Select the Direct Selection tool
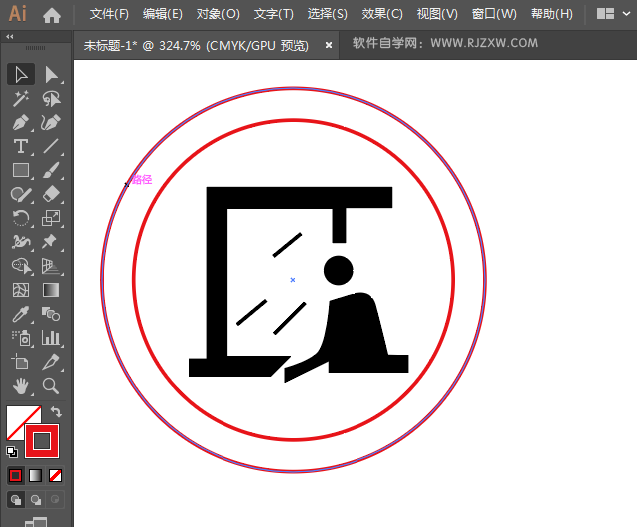Screen dimensions: 637x527 click(x=51, y=75)
